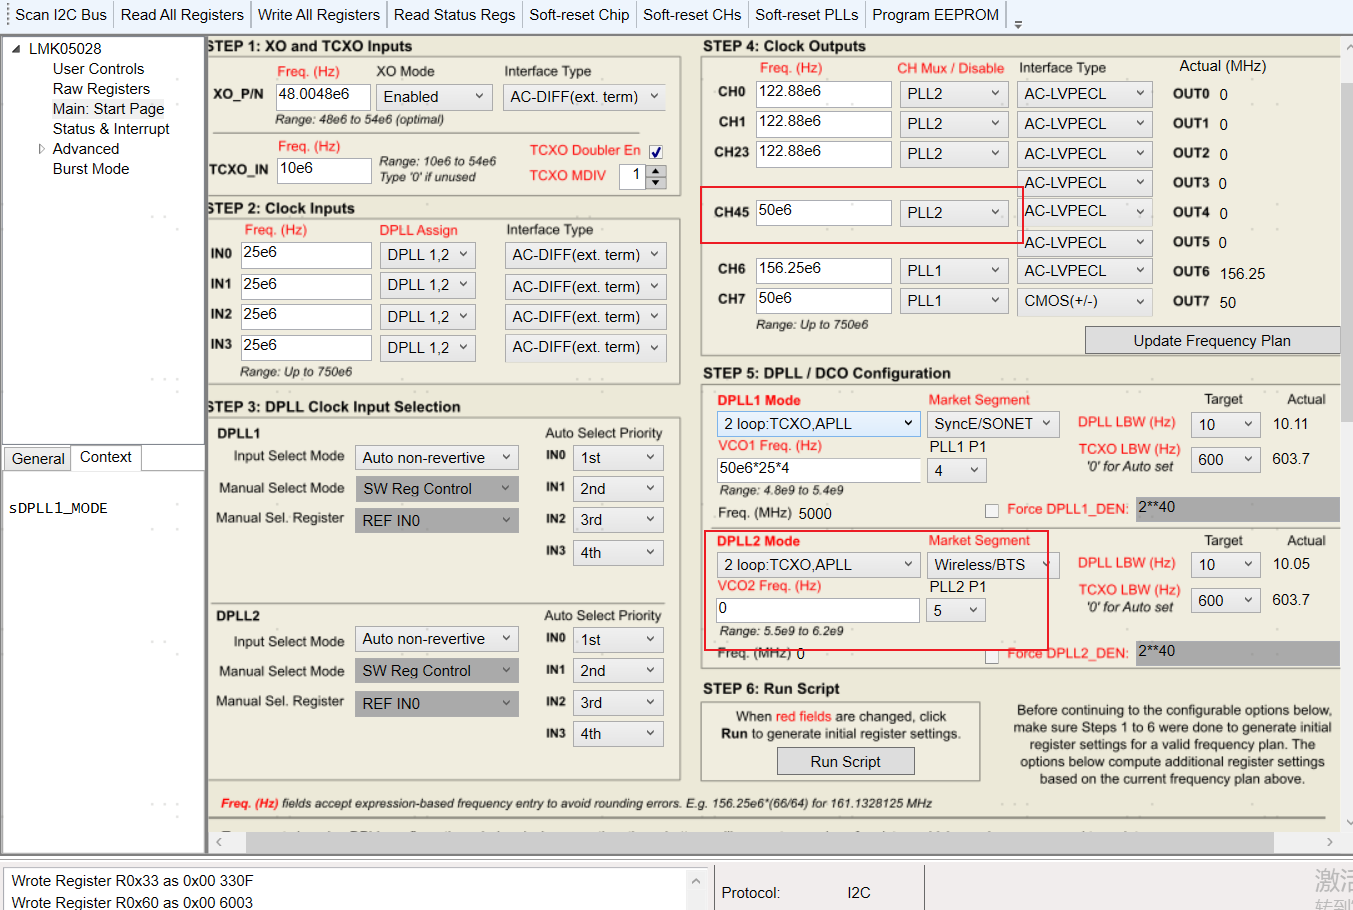Click the CH6 frequency field
Viewport: 1353px width, 910px height.
824,271
